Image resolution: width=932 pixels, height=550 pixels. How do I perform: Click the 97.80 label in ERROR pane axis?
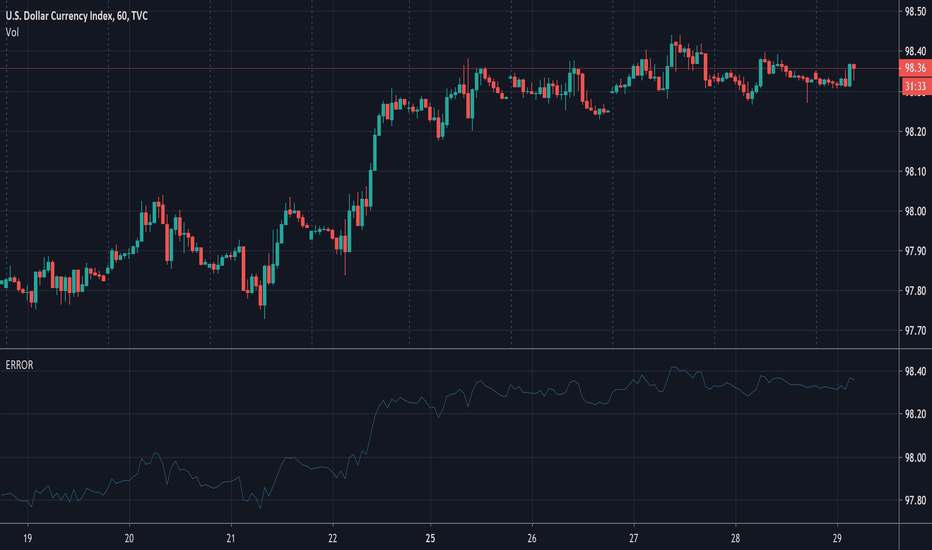[x=915, y=501]
